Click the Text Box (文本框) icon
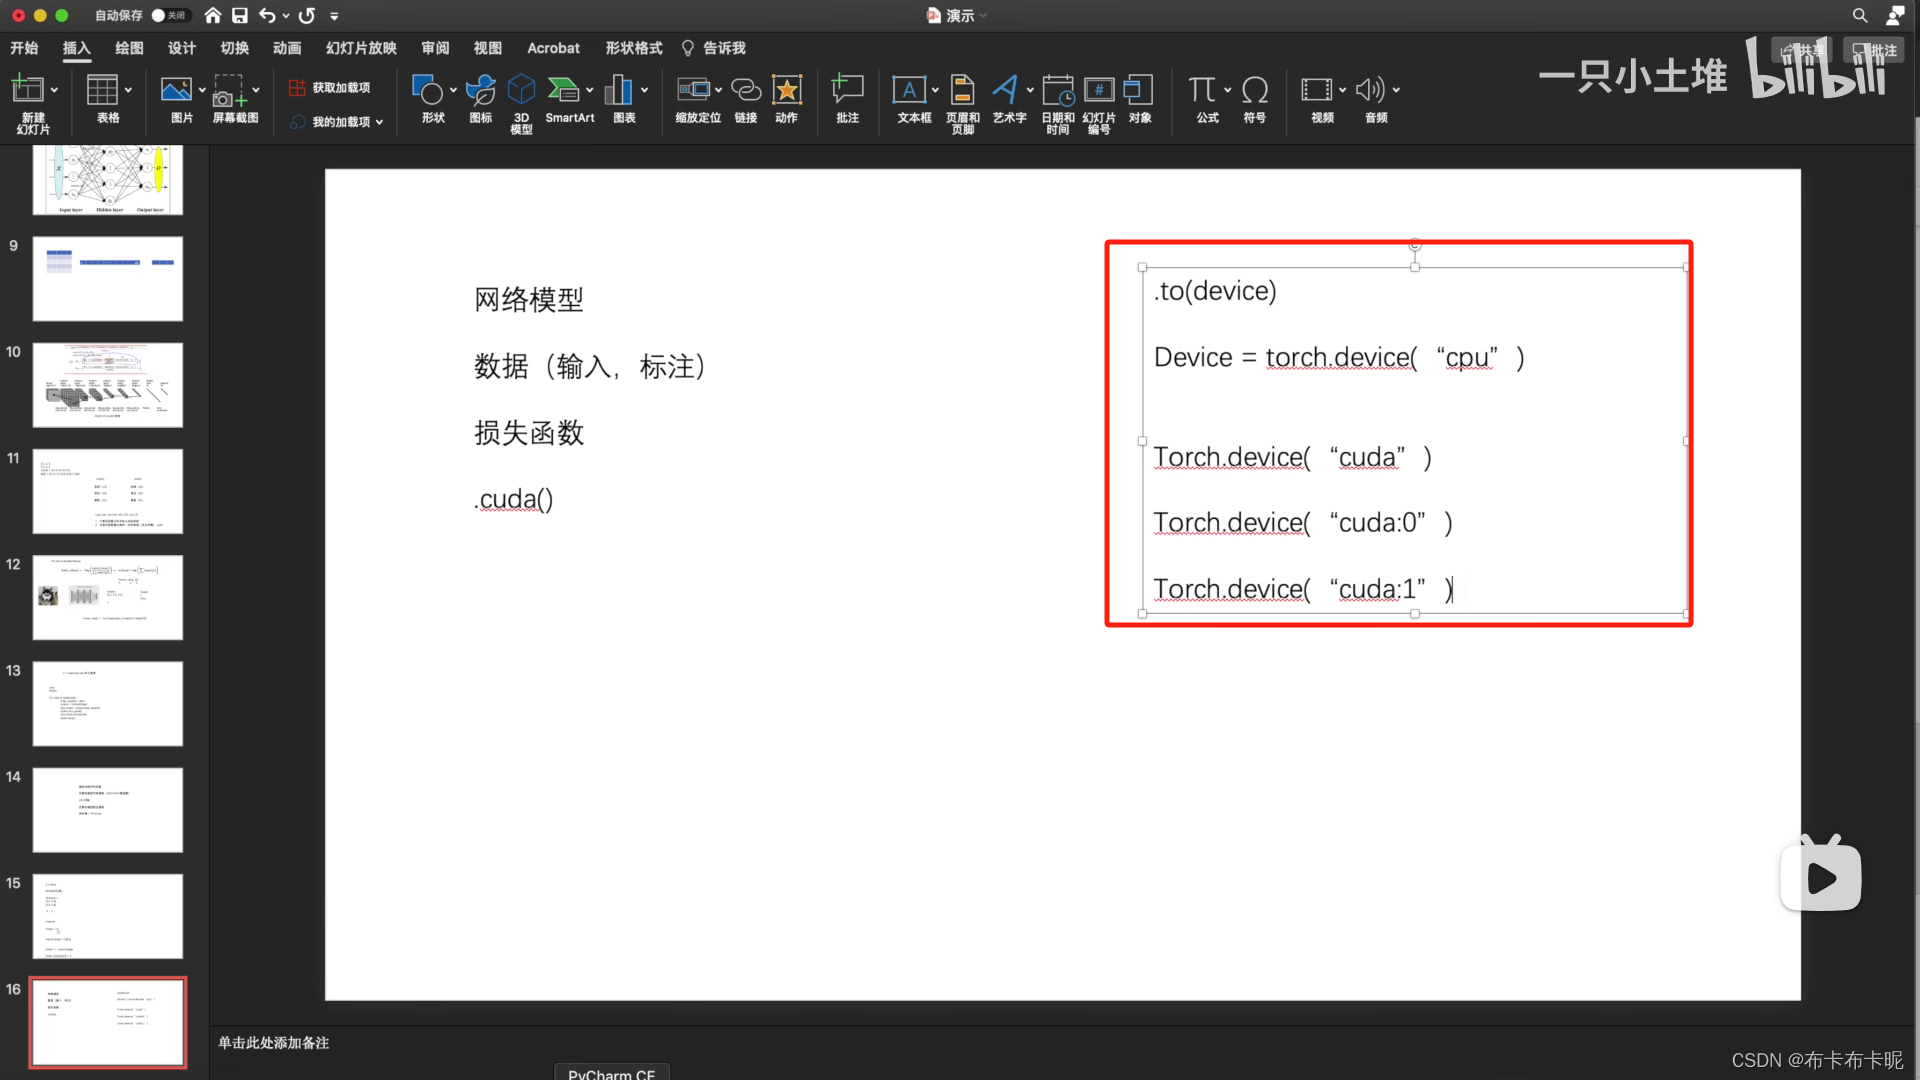 [x=909, y=90]
